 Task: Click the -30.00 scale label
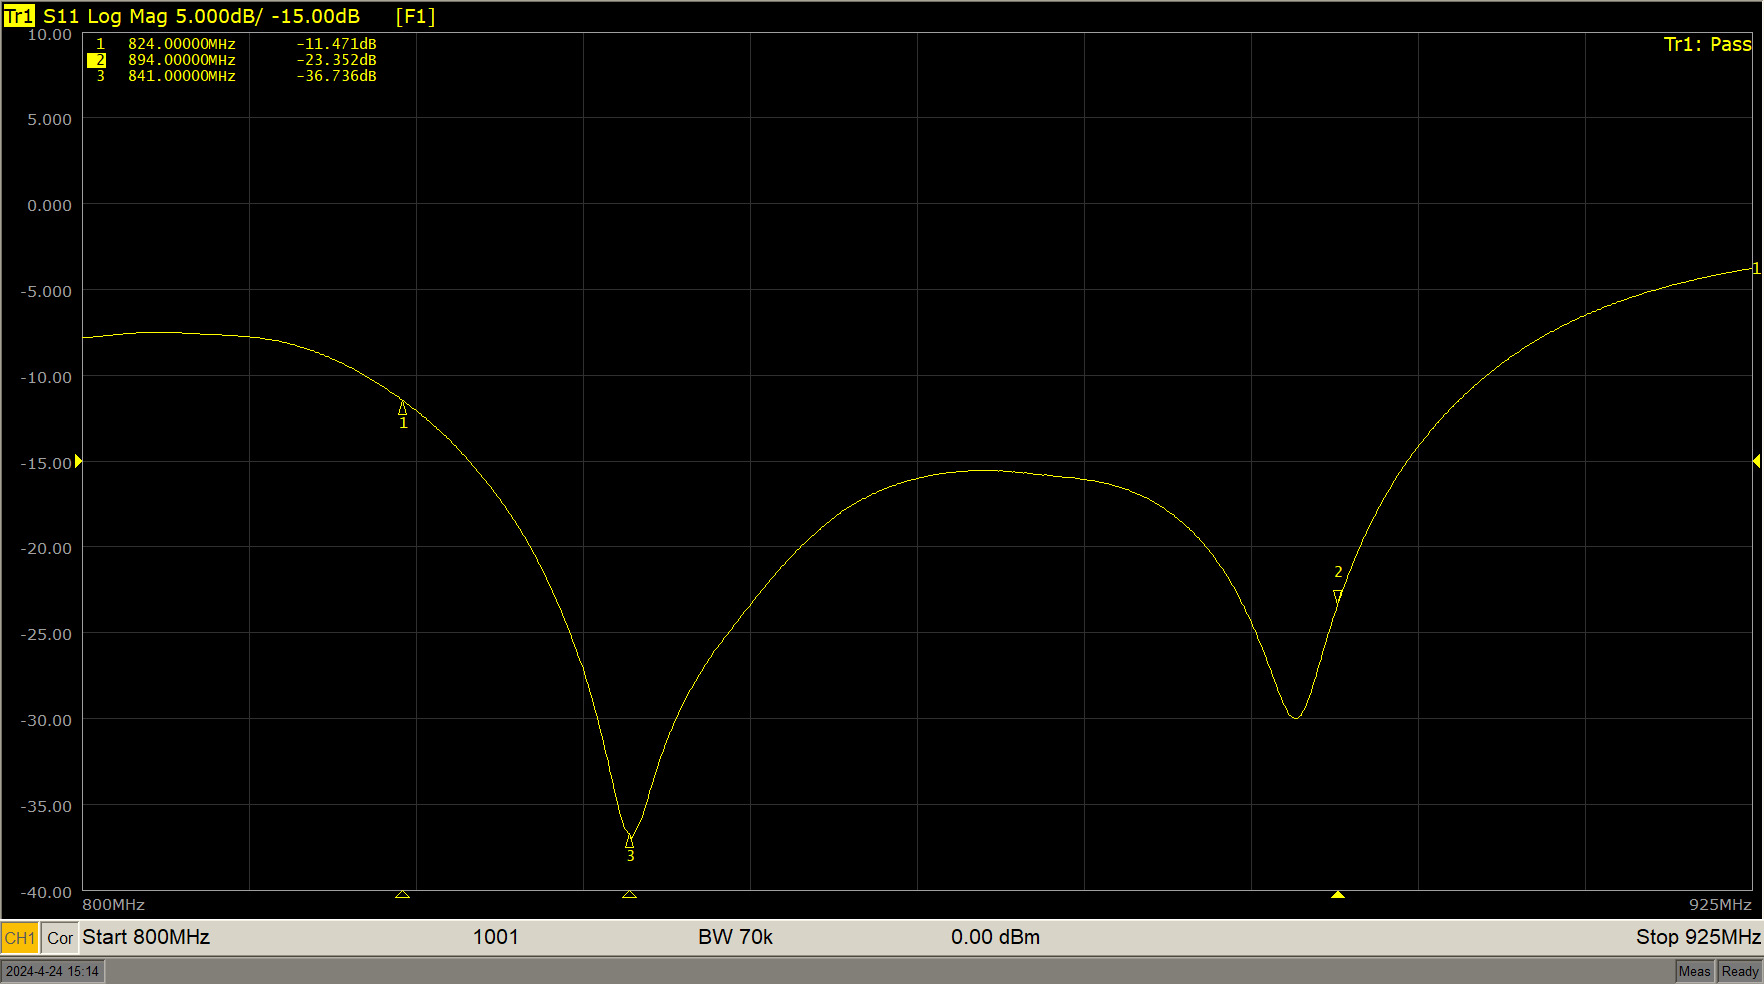click(47, 720)
